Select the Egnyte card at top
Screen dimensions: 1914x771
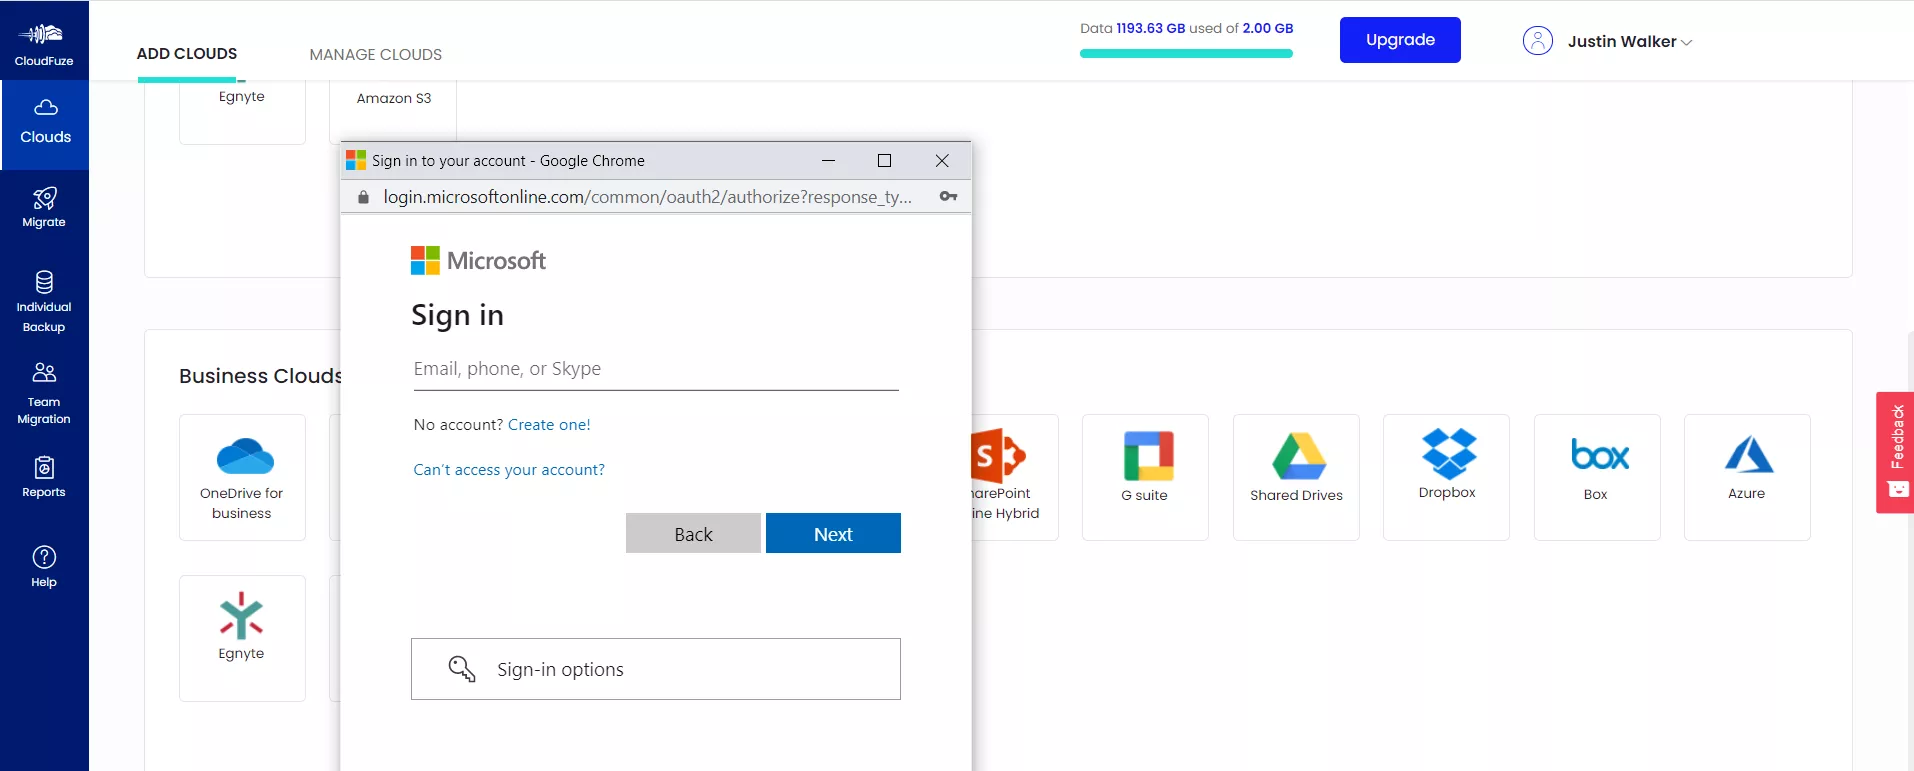(242, 111)
